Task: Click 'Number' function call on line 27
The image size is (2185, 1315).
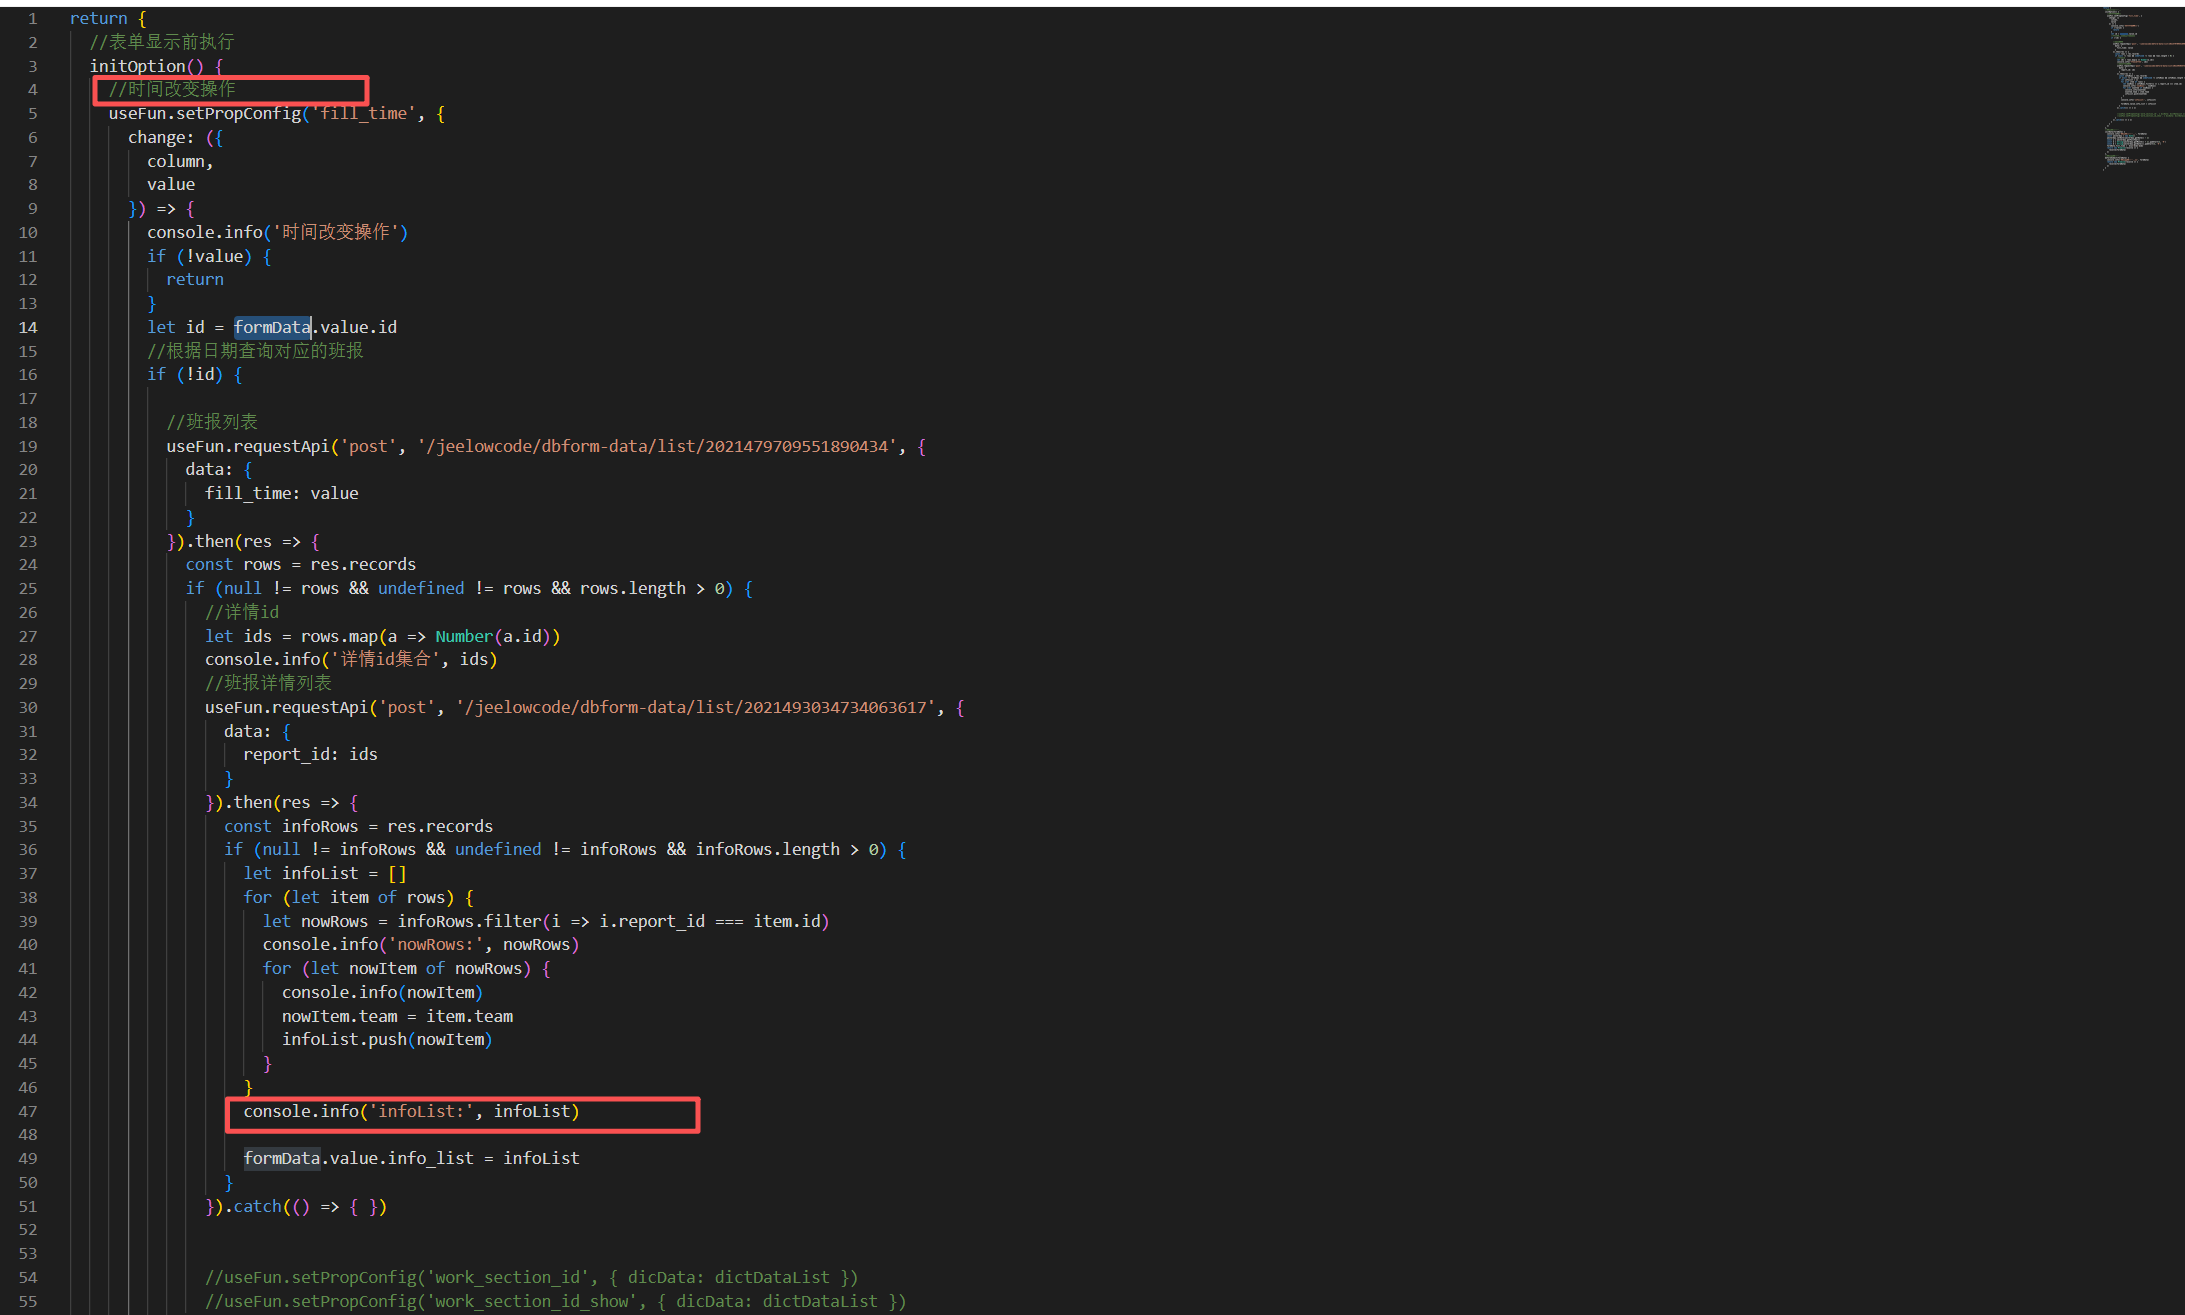Action: pyautogui.click(x=464, y=636)
